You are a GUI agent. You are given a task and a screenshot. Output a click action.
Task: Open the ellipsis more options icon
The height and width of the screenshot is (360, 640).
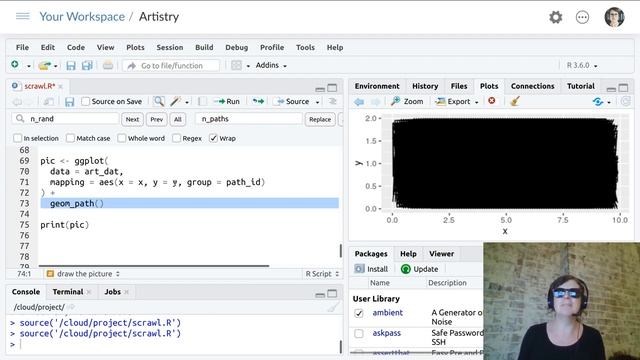(x=582, y=17)
